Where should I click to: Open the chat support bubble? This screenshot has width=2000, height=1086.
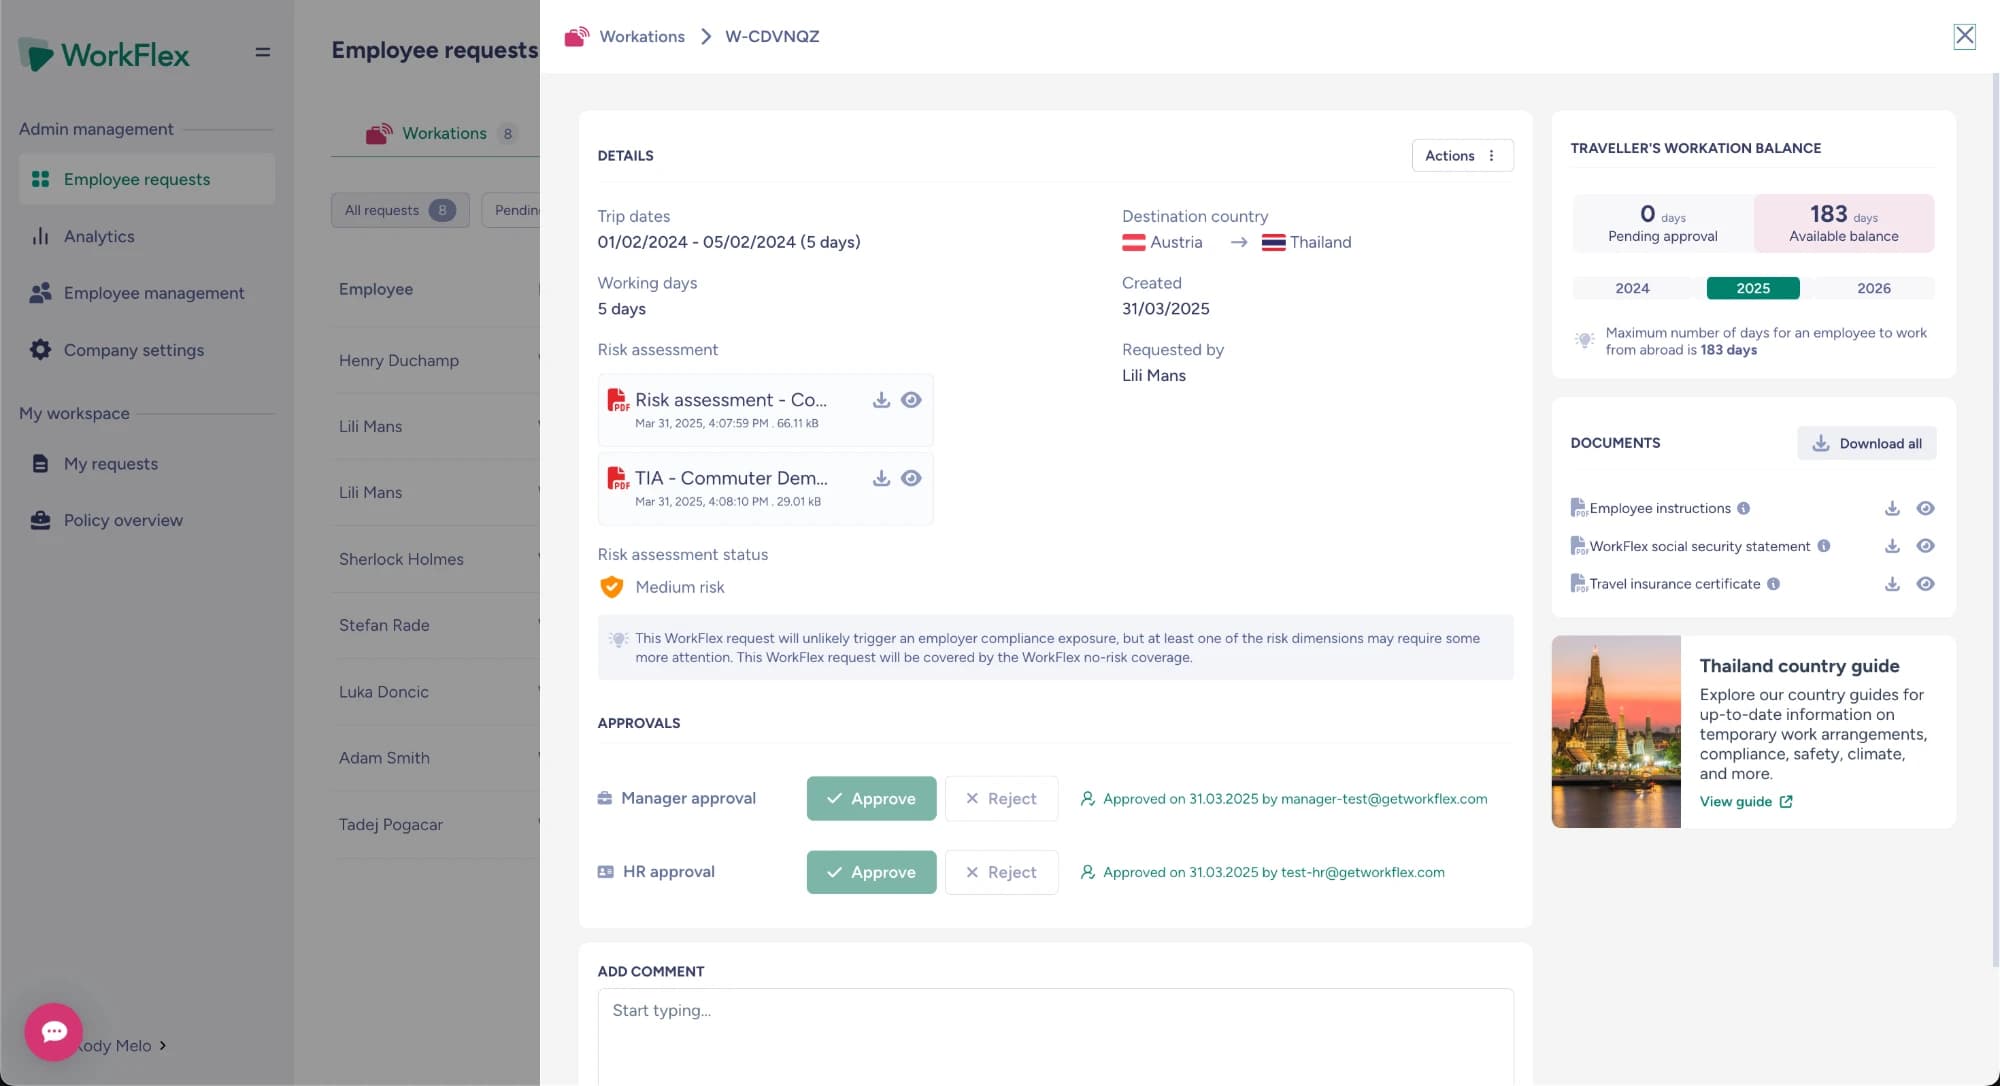point(54,1032)
